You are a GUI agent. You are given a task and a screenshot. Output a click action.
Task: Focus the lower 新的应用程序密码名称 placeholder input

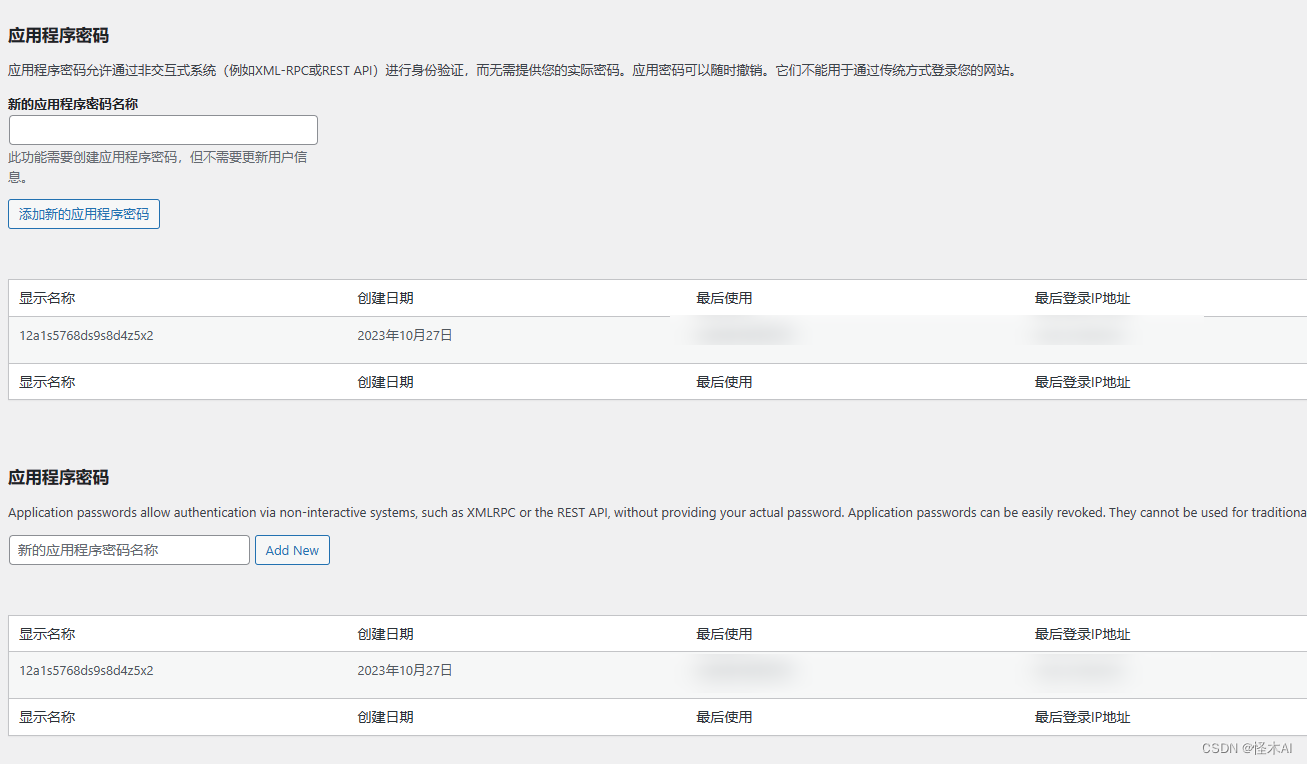[x=129, y=550]
